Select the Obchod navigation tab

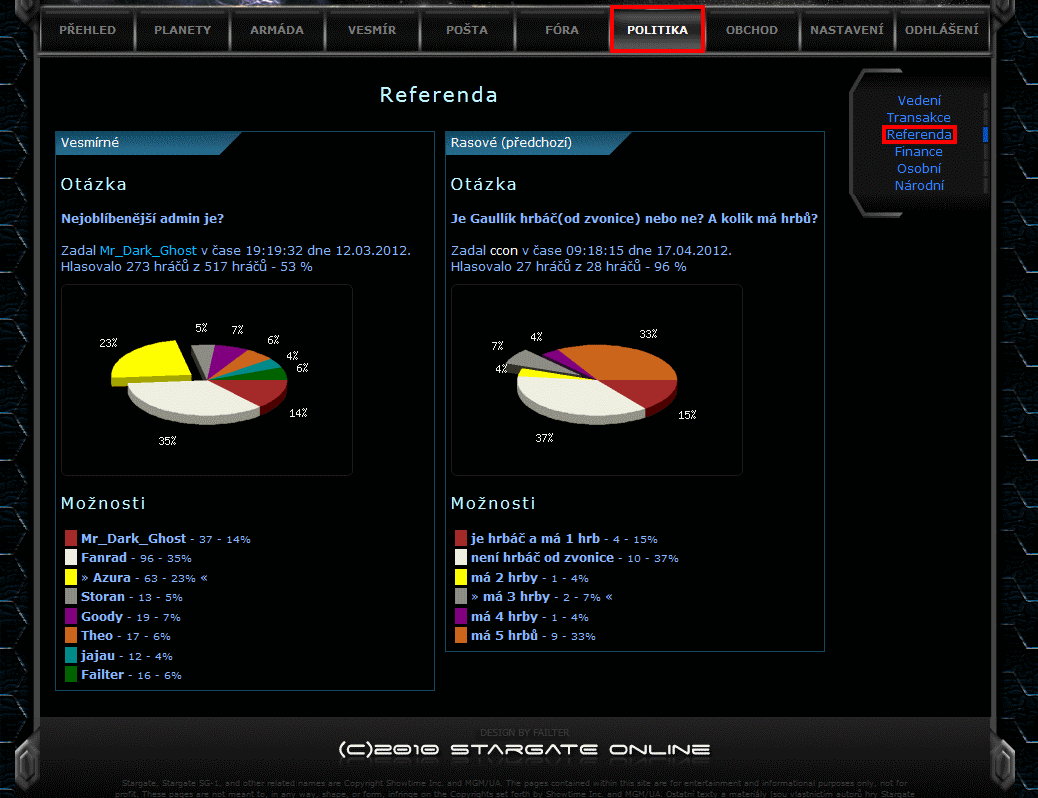pyautogui.click(x=751, y=30)
